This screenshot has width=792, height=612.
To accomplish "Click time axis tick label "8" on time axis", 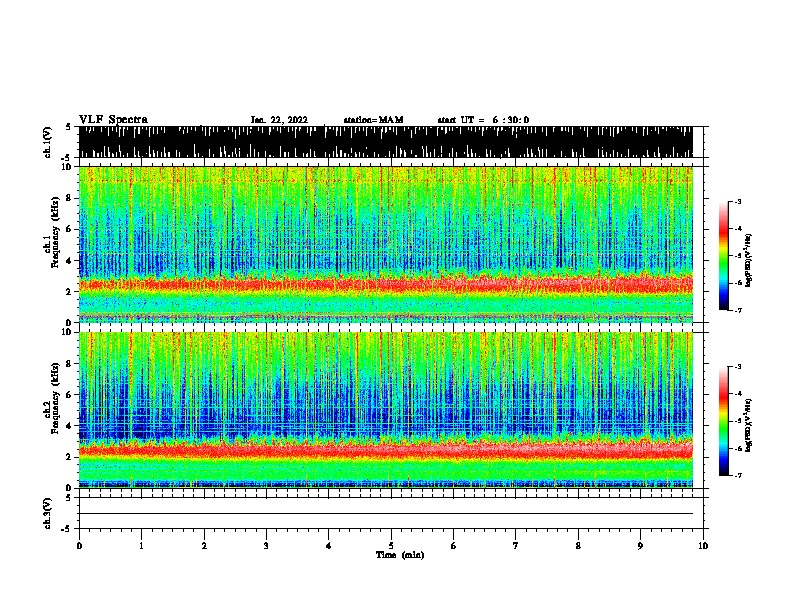I will click(x=578, y=546).
